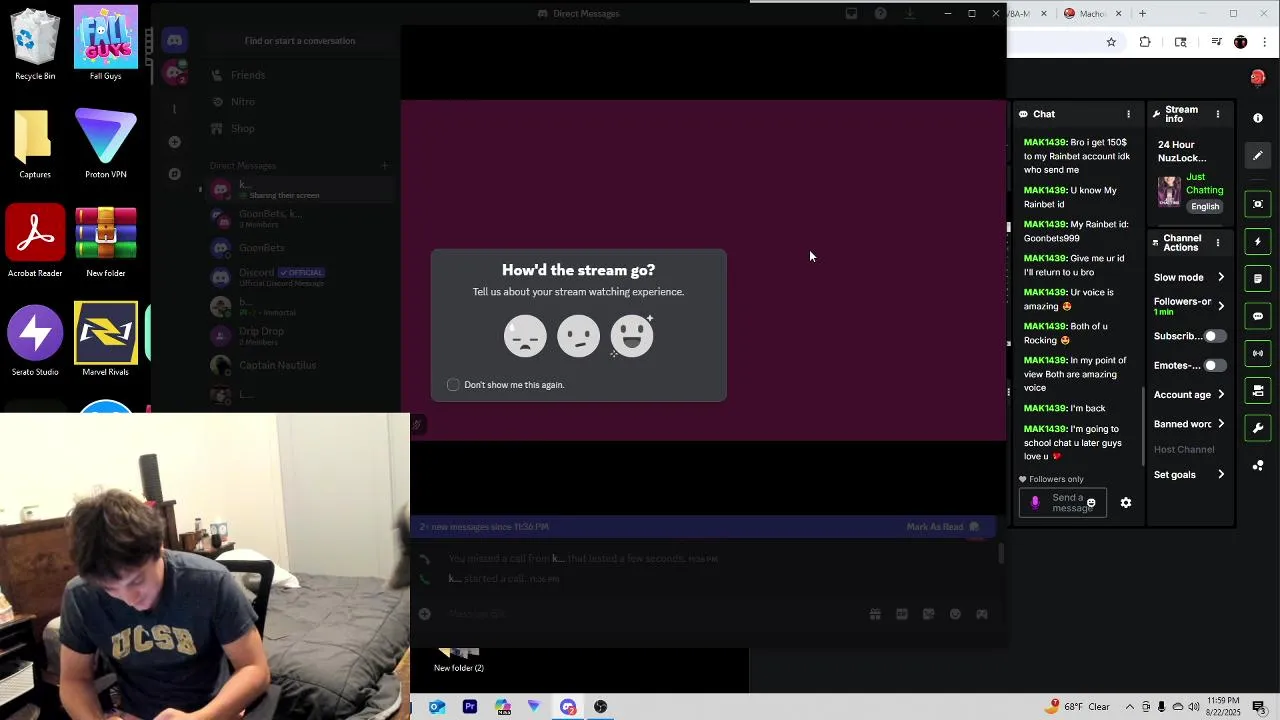
Task: Click the three-dots cluster icon in the Twitch sidebar
Action: (1258, 466)
